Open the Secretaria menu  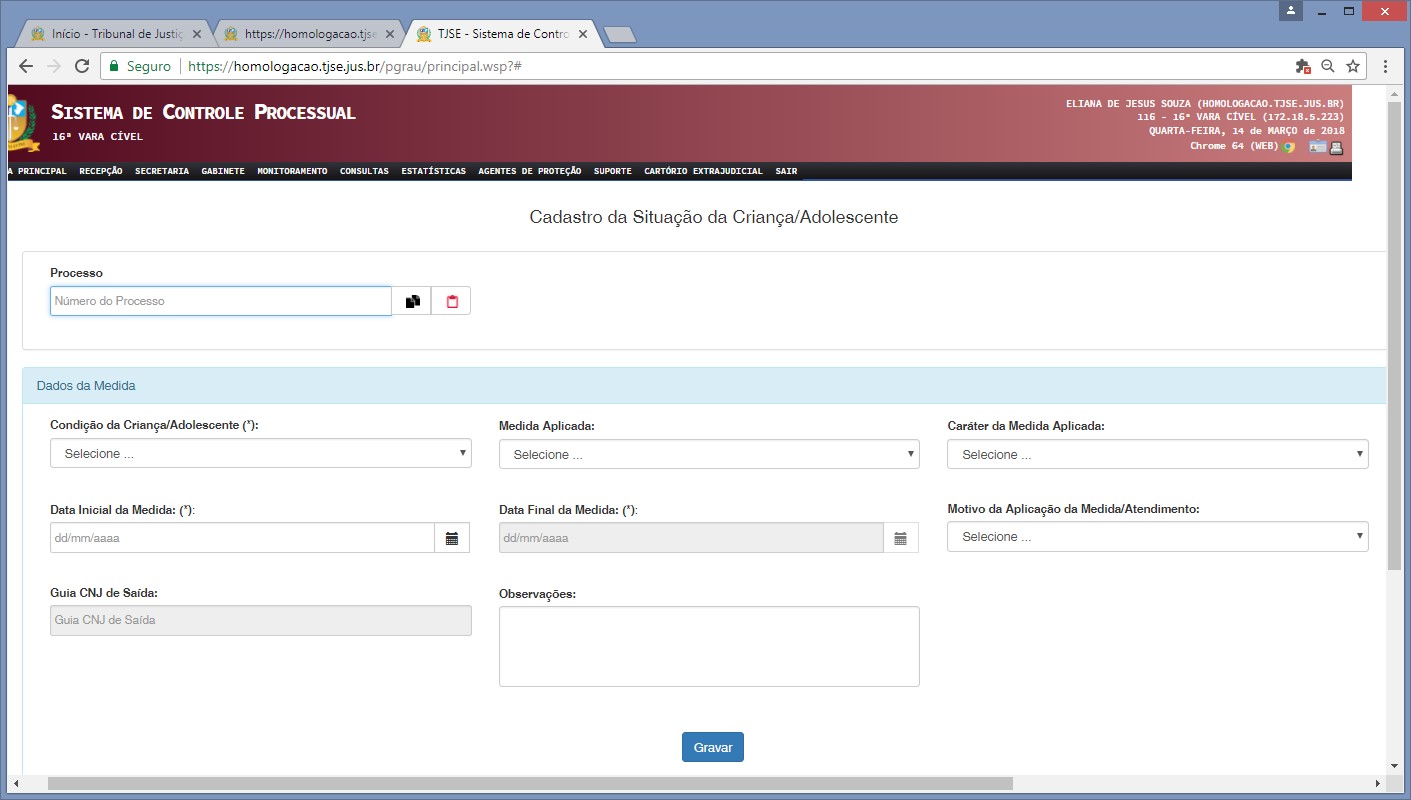(x=162, y=171)
